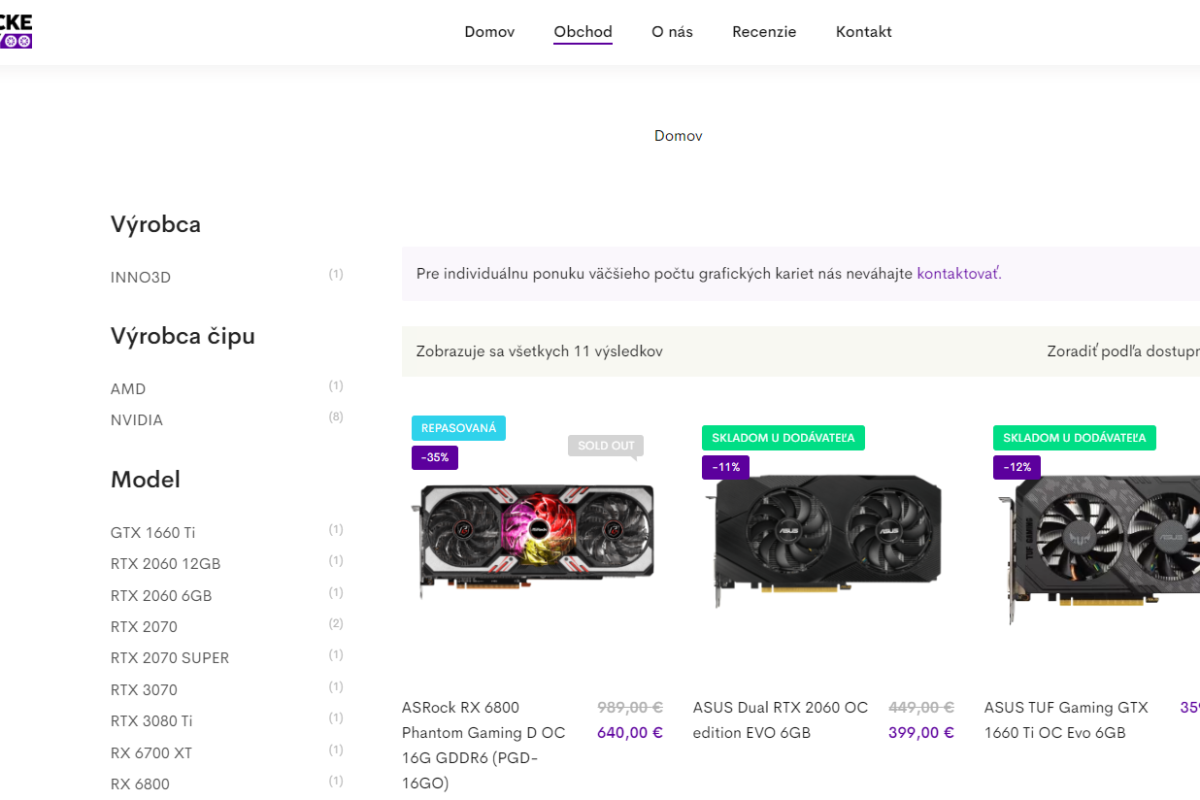Follow the kontaktovať link in the notice
The image size is (1200, 800).
pos(959,273)
